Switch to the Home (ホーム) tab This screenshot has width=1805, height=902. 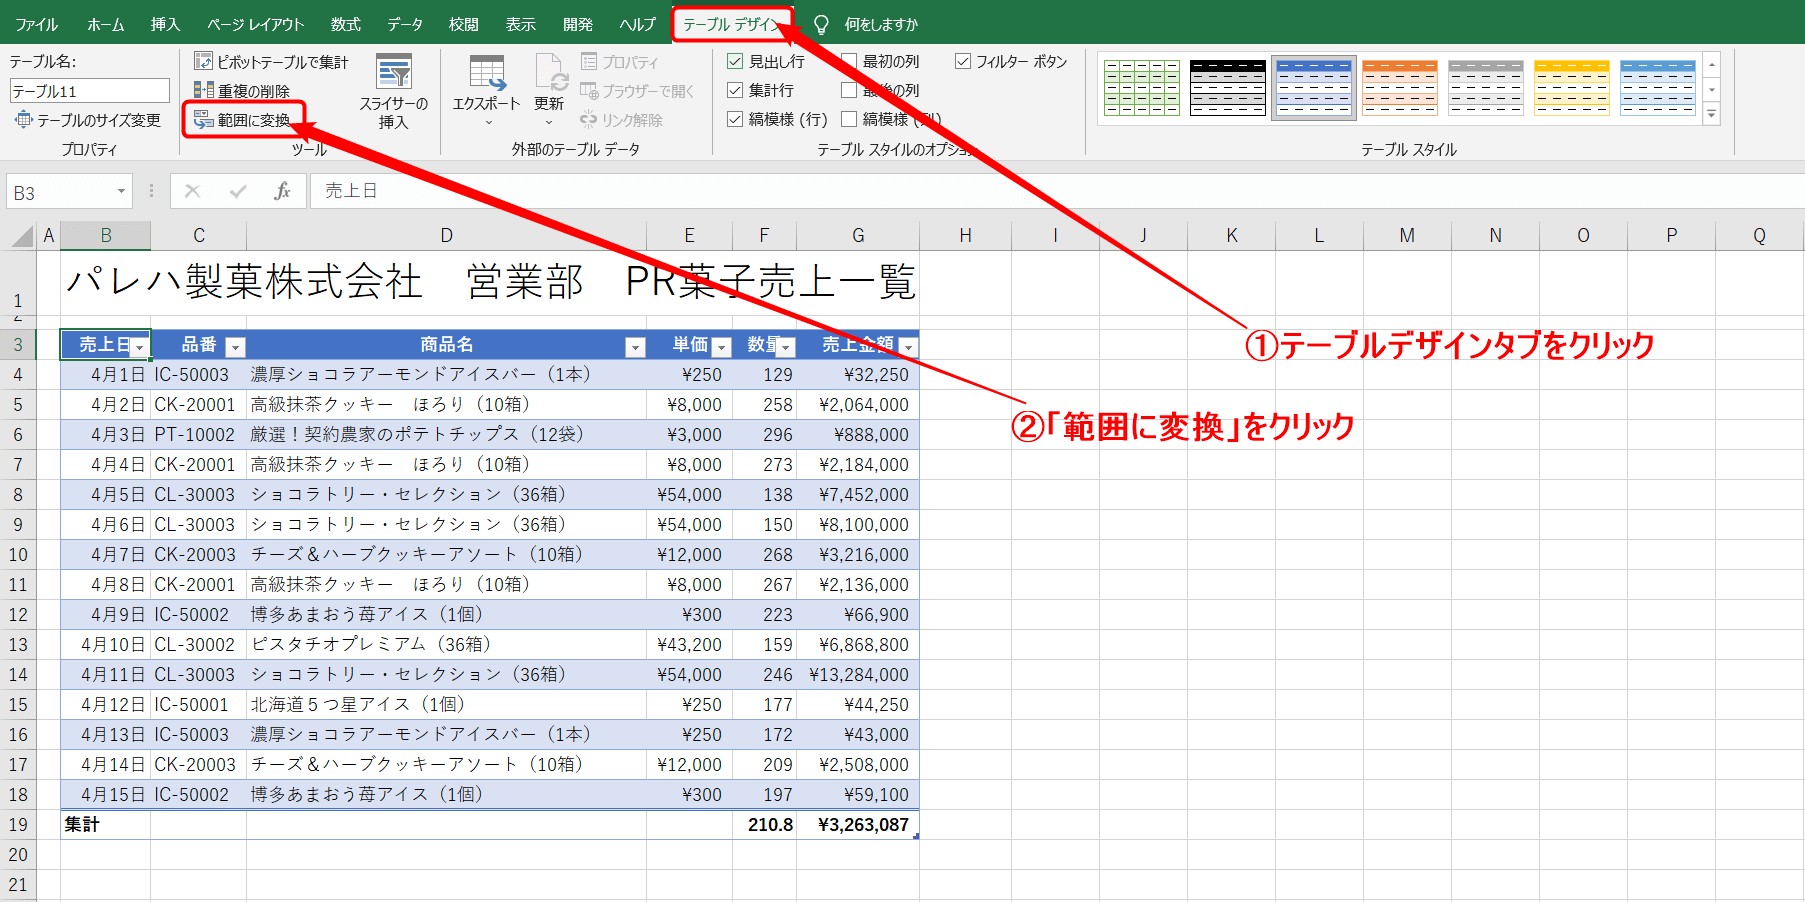[x=105, y=24]
